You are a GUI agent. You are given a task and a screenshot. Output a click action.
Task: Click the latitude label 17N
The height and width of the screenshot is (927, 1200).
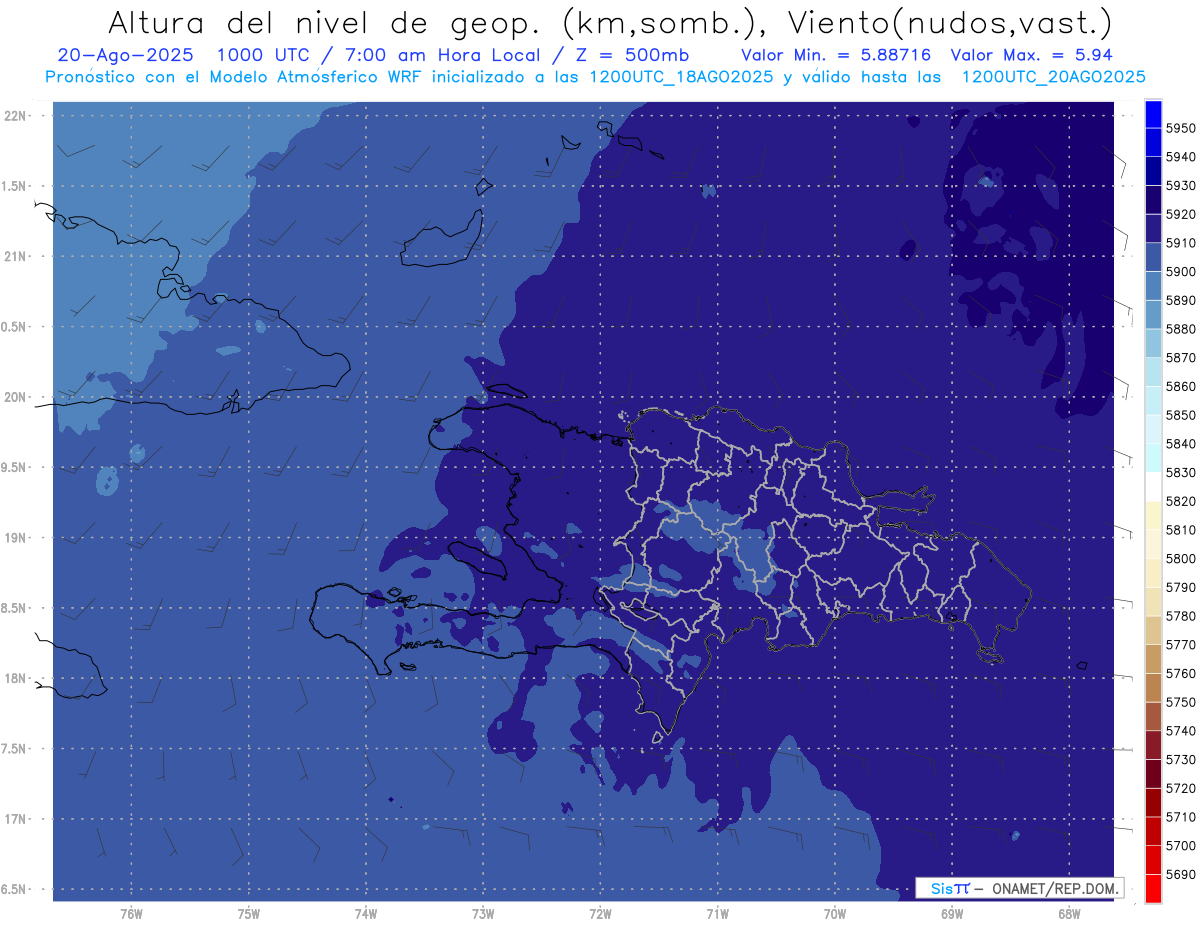tap(16, 819)
